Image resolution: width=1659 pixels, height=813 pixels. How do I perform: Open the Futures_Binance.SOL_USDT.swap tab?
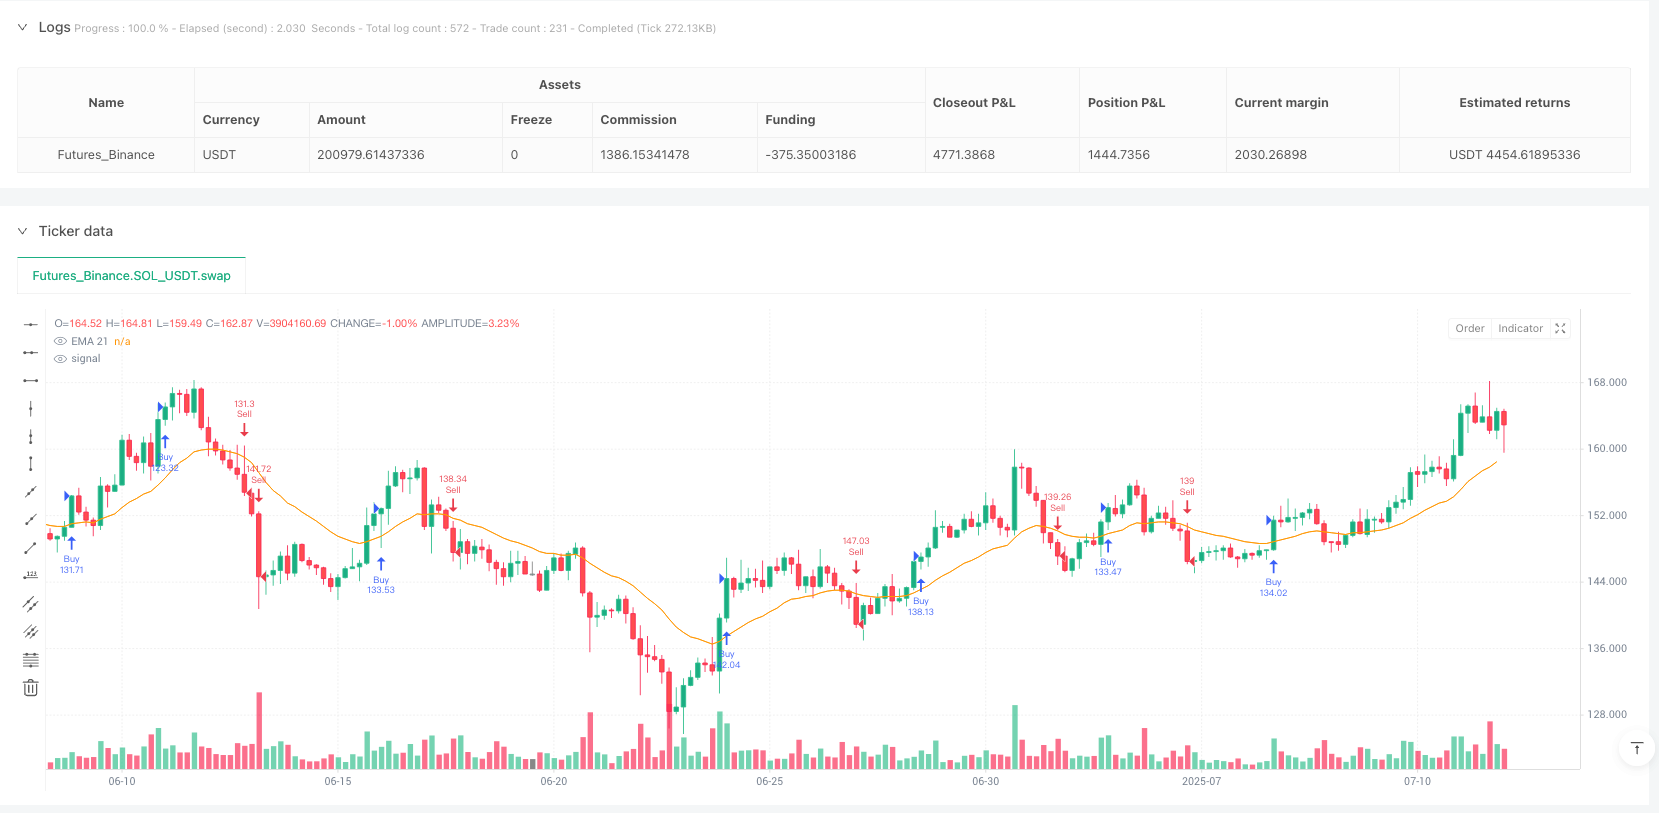click(131, 276)
